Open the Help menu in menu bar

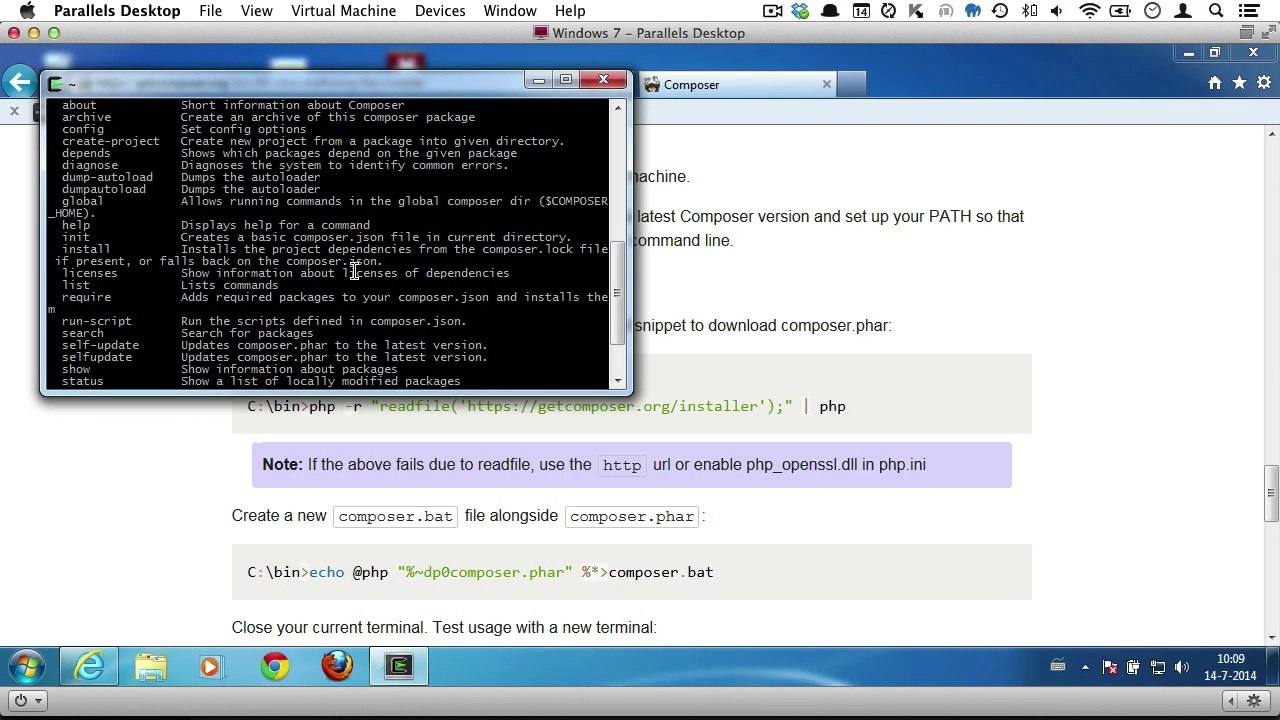click(x=570, y=11)
